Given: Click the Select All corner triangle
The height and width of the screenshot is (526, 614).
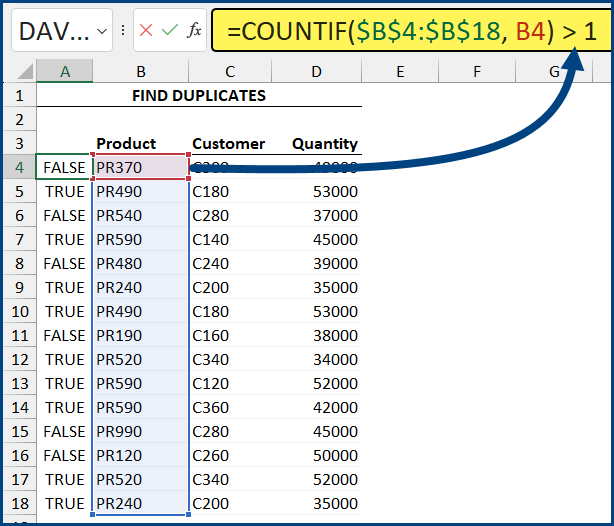Looking at the screenshot, I should tap(19, 72).
